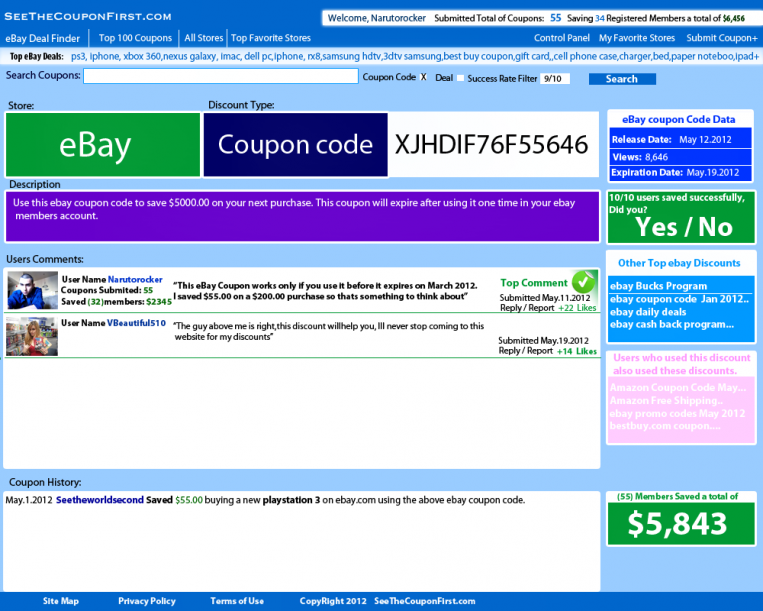Click the $6,456 total savings figure
The width and height of the screenshot is (763, 611).
[x=734, y=18]
